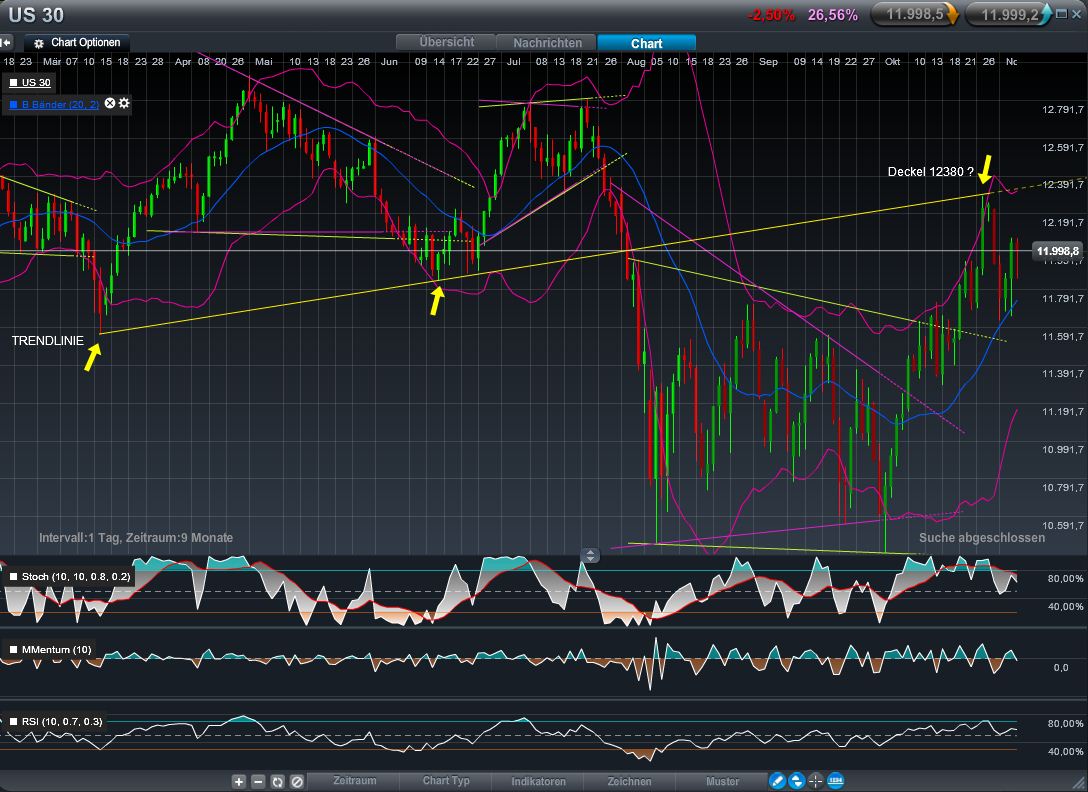The image size is (1088, 792).
Task: Click the clear drawings circle-slash icon
Action: [x=297, y=782]
